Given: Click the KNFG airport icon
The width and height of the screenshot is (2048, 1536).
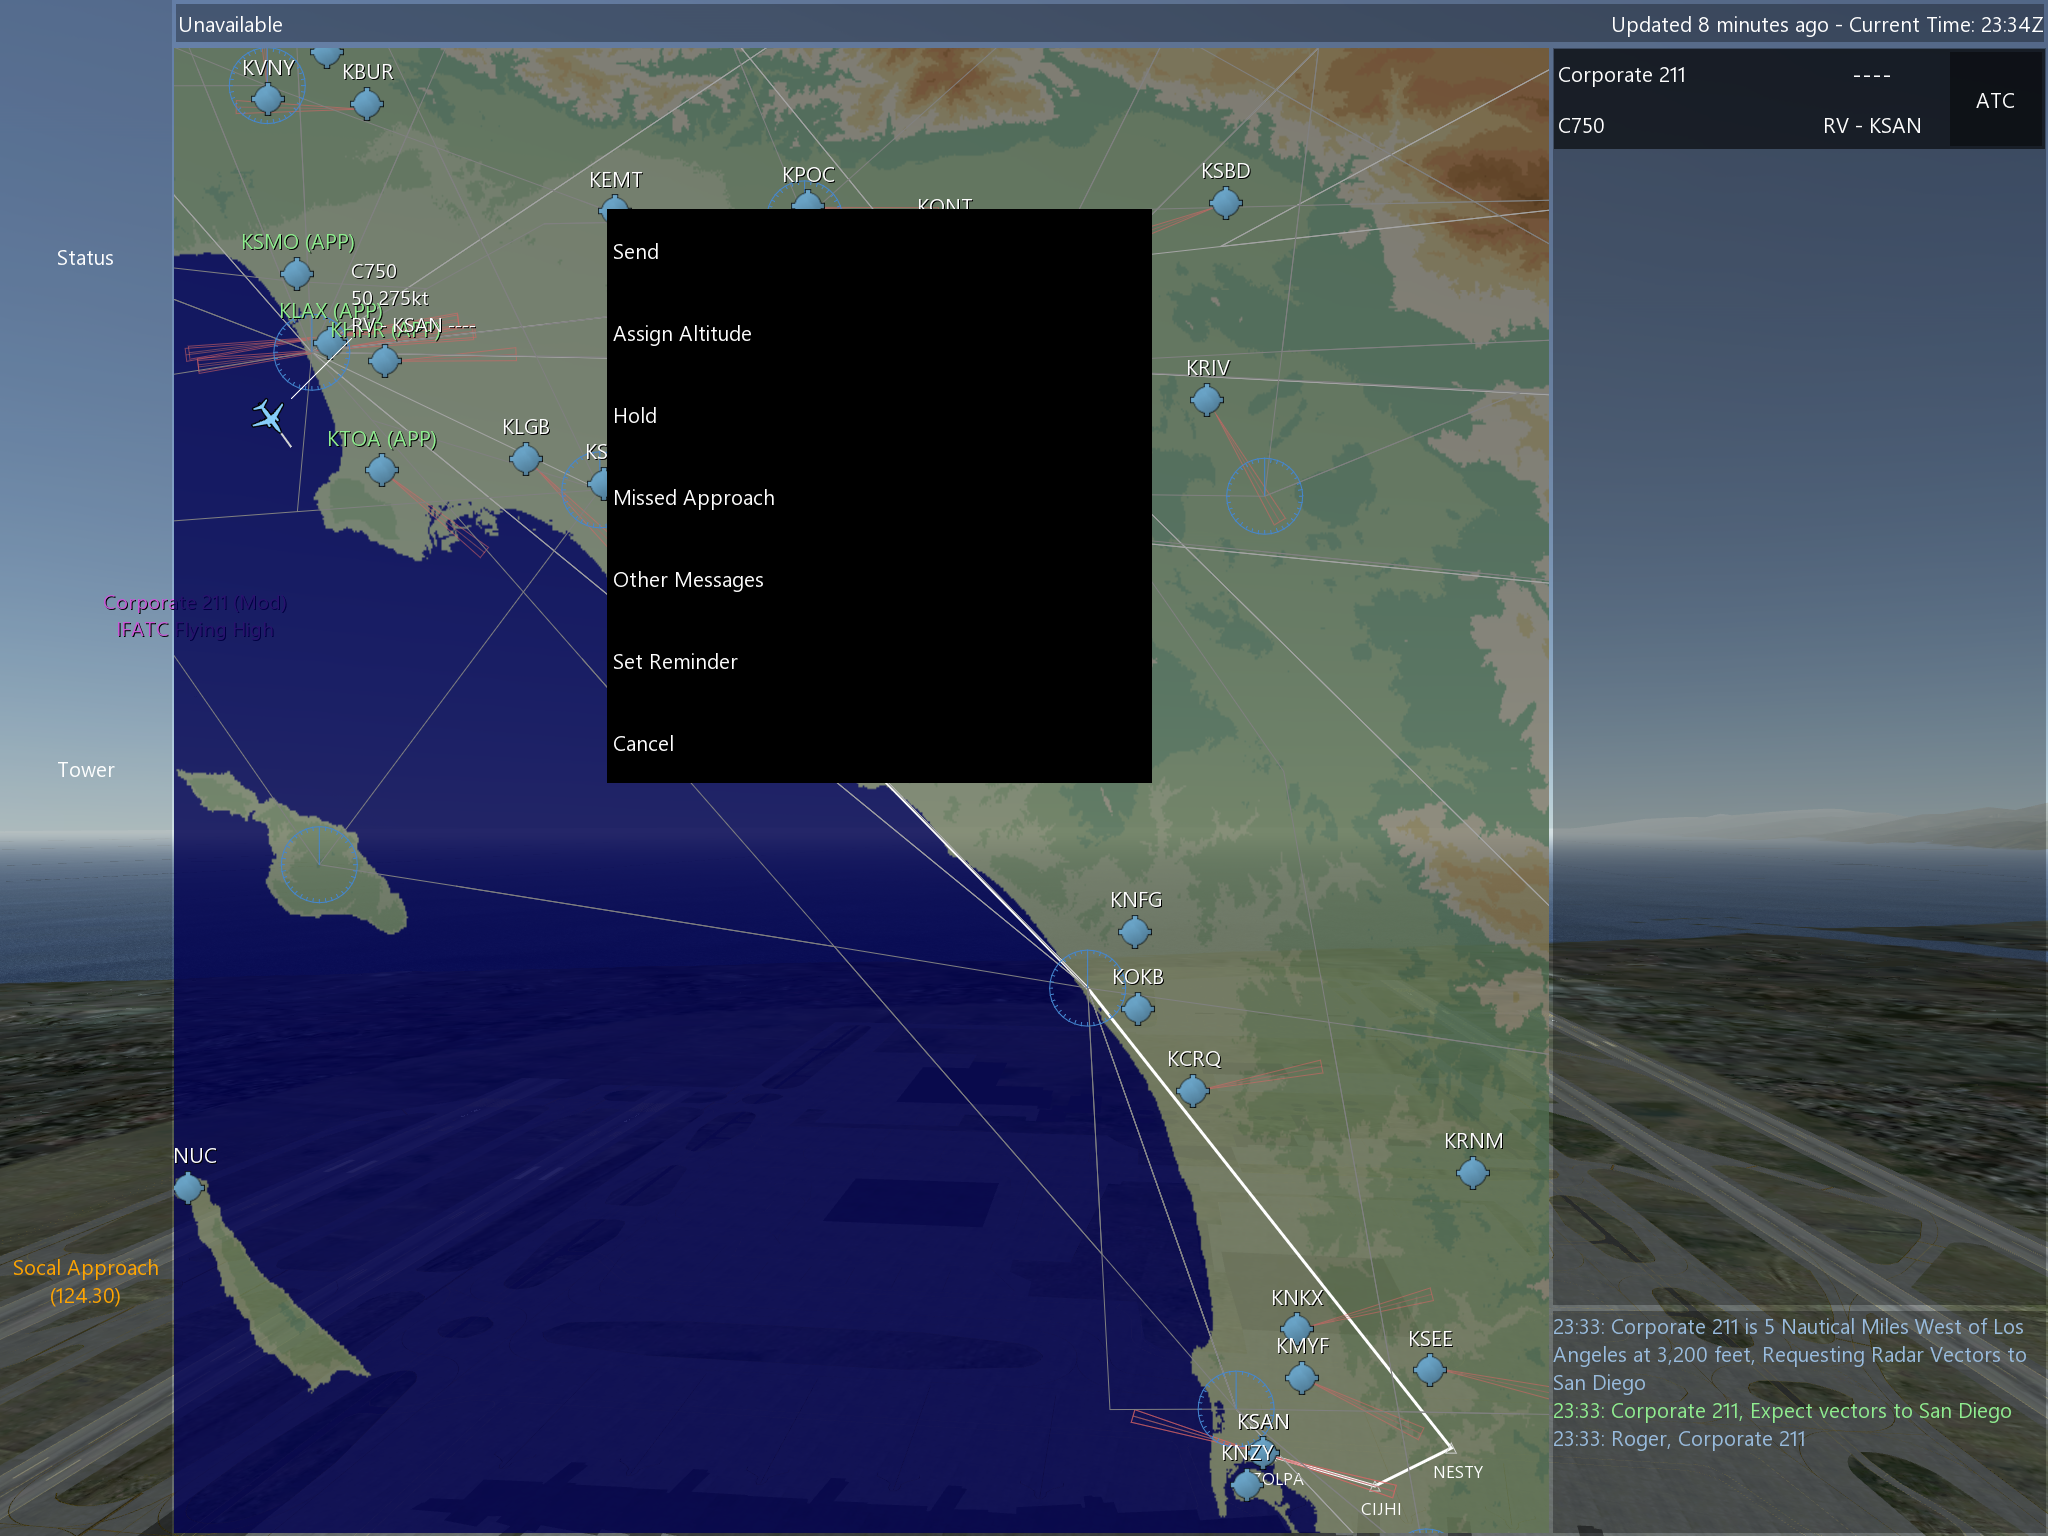Looking at the screenshot, I should pos(1134,932).
